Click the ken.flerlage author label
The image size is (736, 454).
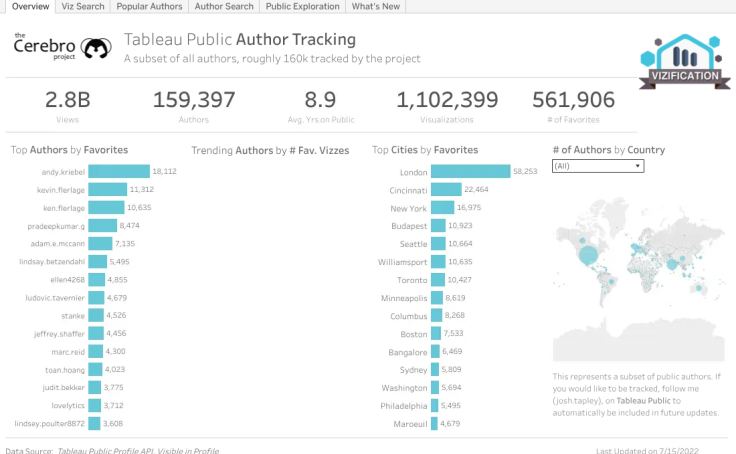tap(64, 208)
